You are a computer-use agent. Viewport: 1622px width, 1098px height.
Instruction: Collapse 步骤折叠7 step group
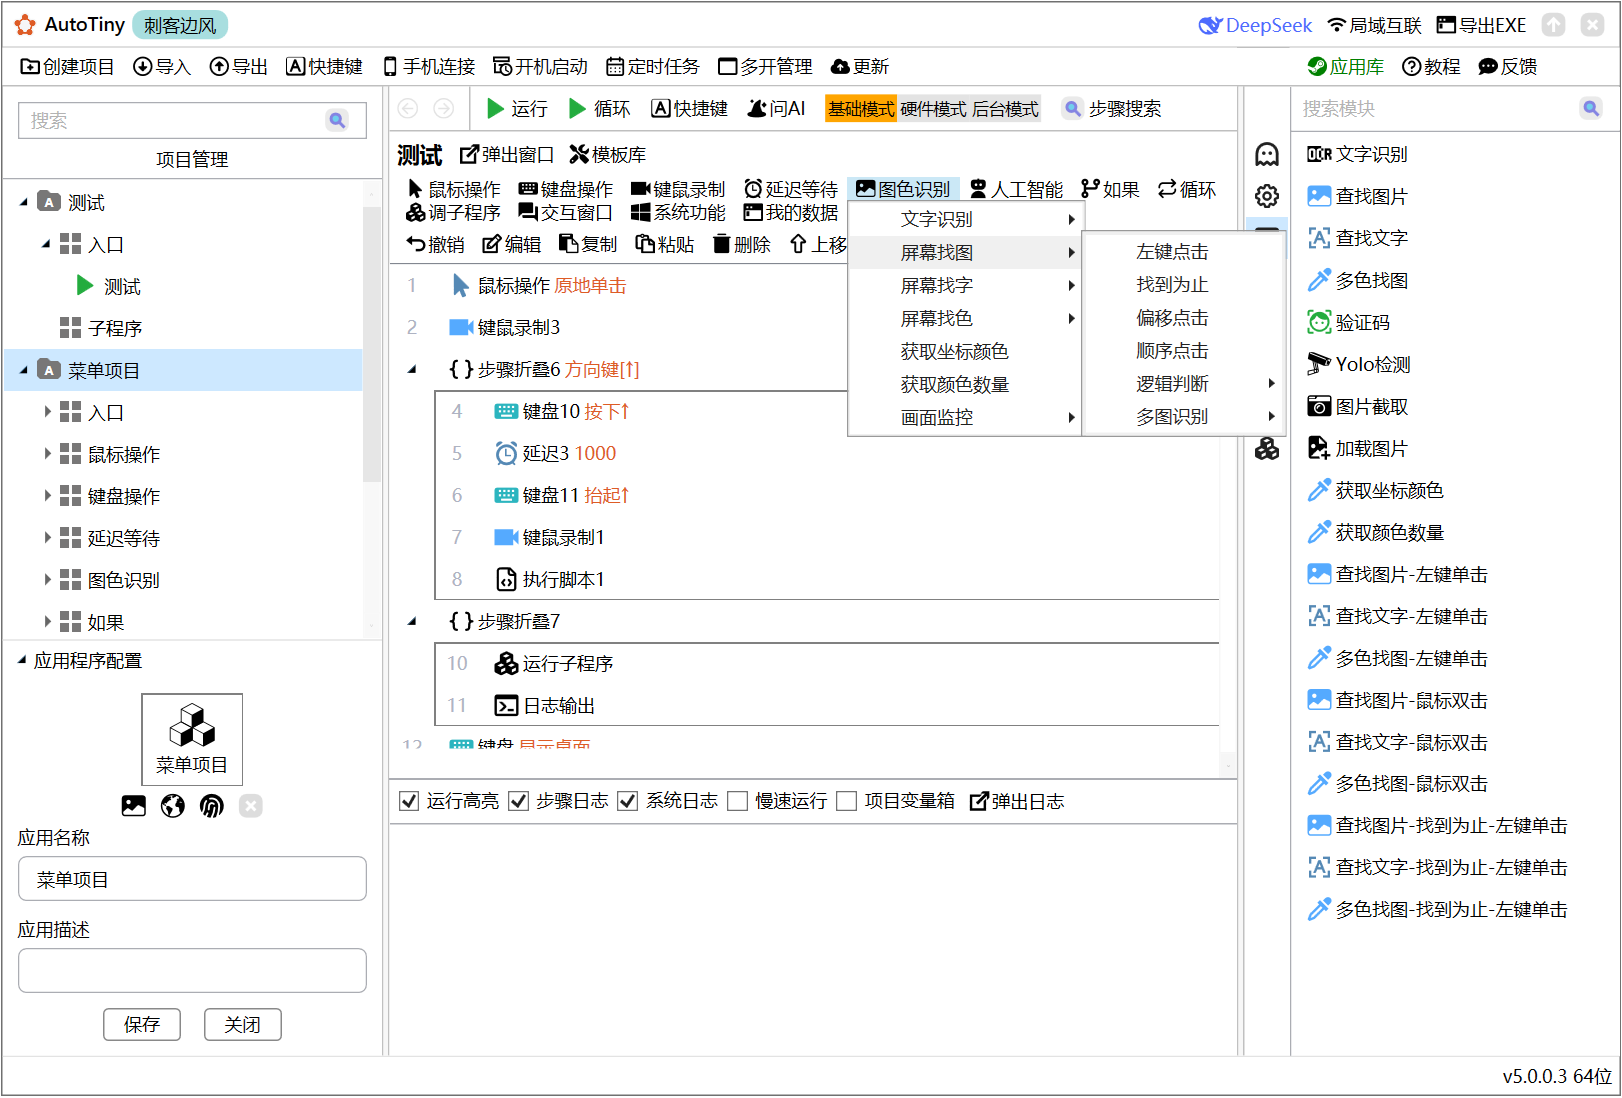(412, 621)
